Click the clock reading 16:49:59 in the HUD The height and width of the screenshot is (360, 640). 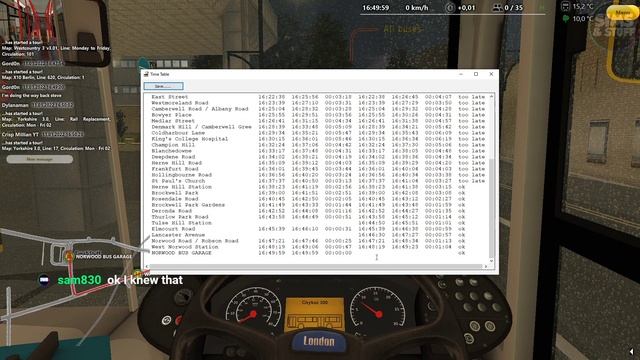(x=376, y=8)
